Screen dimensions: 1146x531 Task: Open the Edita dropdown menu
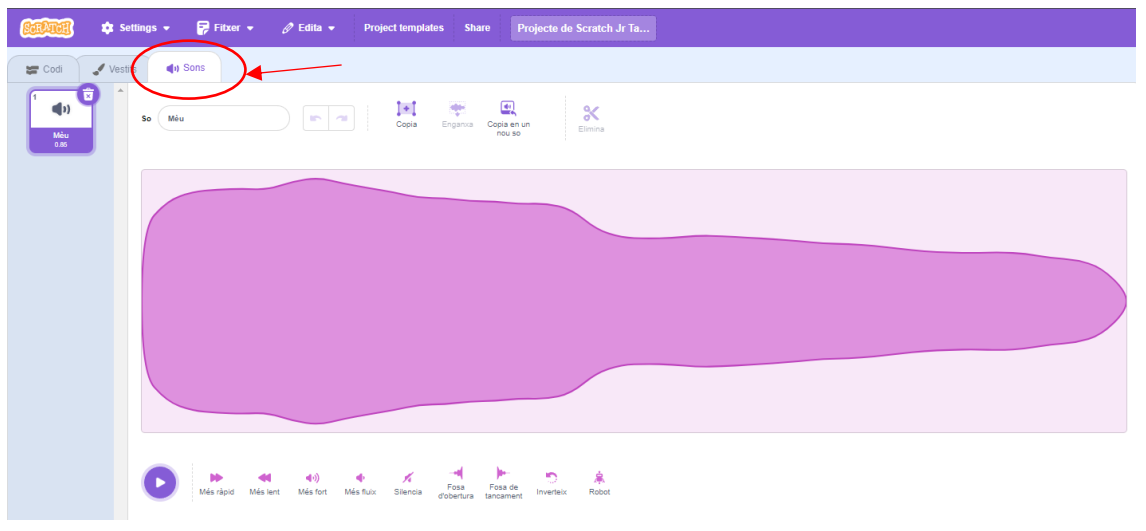pyautogui.click(x=309, y=28)
